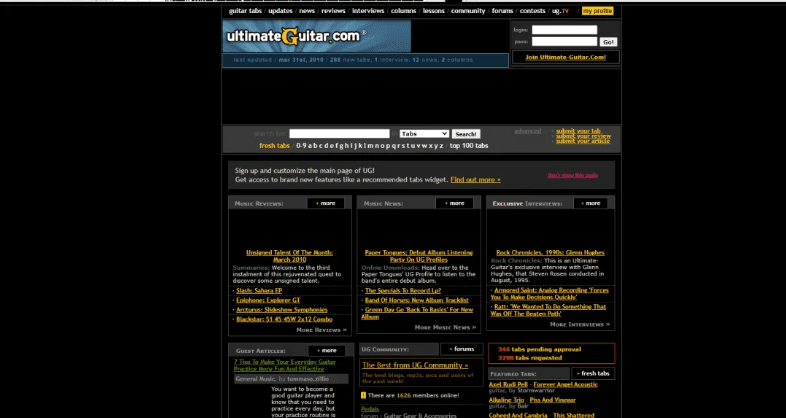Viewport: 786px width, 418px height.
Task: Open the advanced search link
Action: pyautogui.click(x=527, y=131)
